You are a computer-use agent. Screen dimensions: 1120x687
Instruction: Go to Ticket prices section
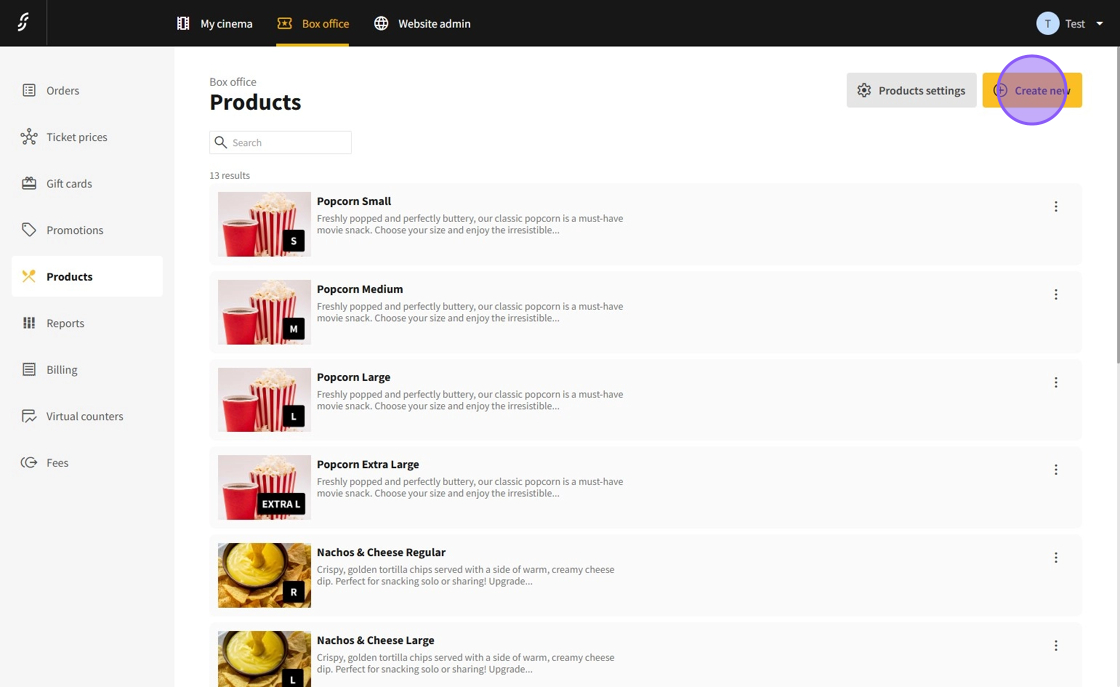tap(76, 137)
